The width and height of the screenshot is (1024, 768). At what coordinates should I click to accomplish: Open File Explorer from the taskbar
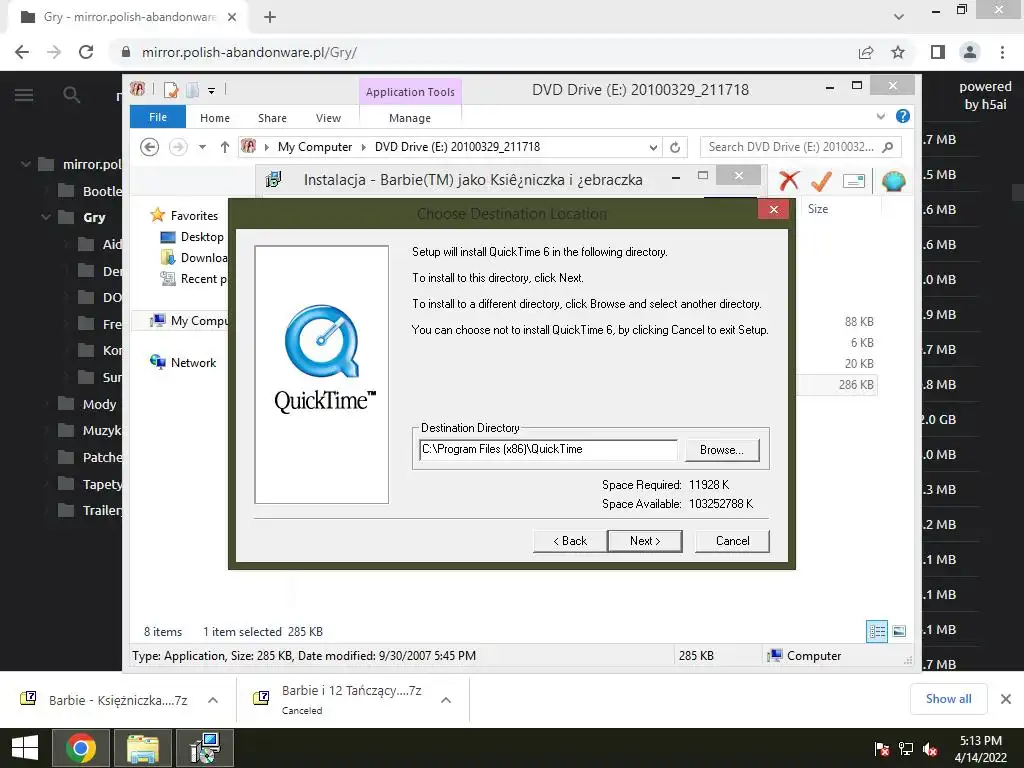coord(142,748)
